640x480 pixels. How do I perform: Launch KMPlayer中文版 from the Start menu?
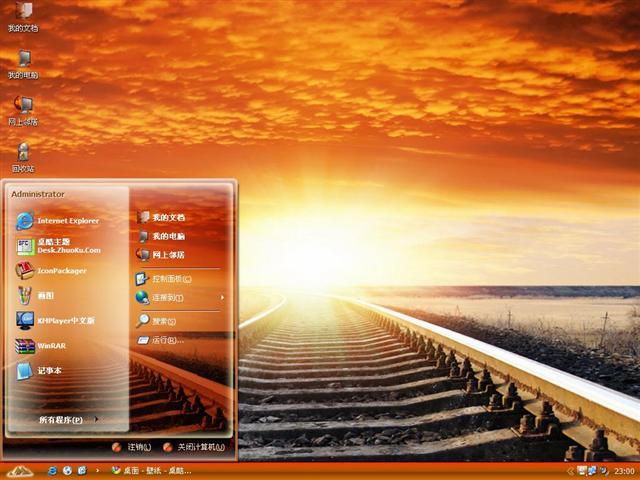(55, 320)
